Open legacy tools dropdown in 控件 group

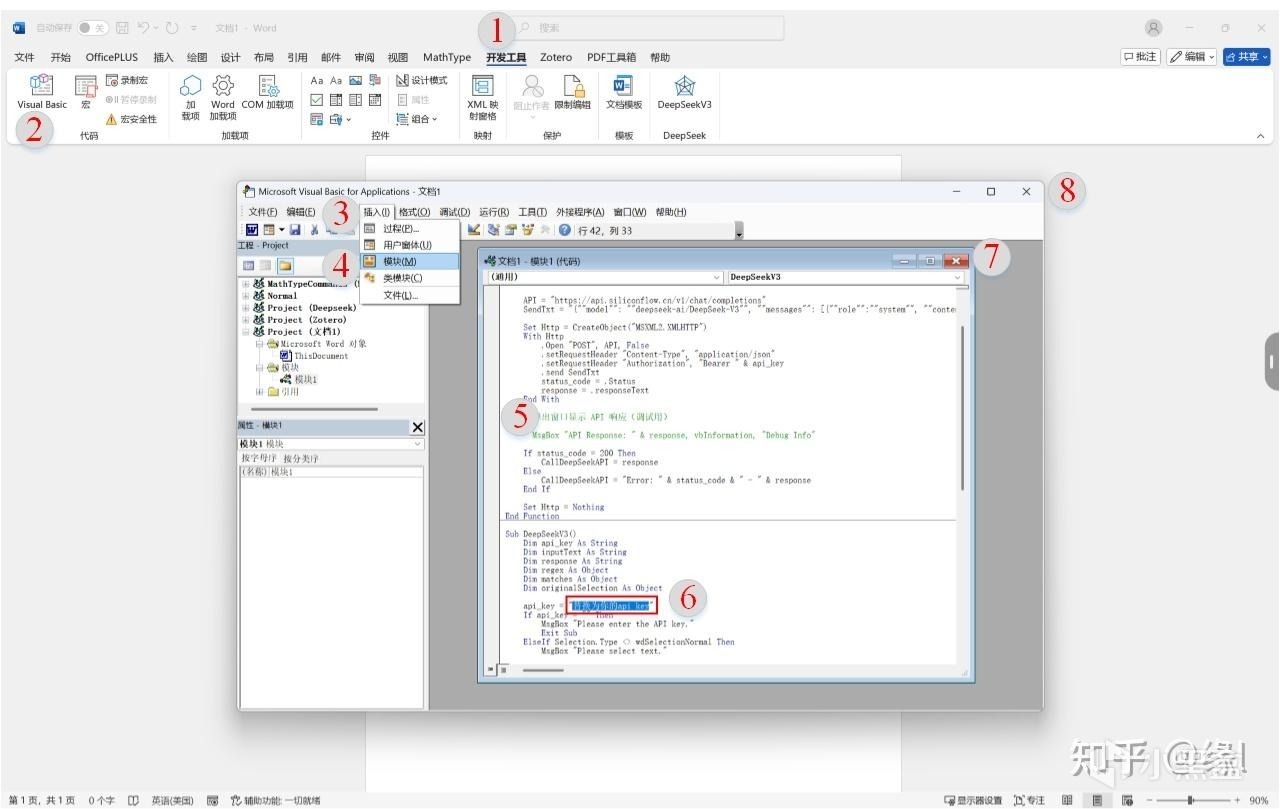(x=340, y=119)
